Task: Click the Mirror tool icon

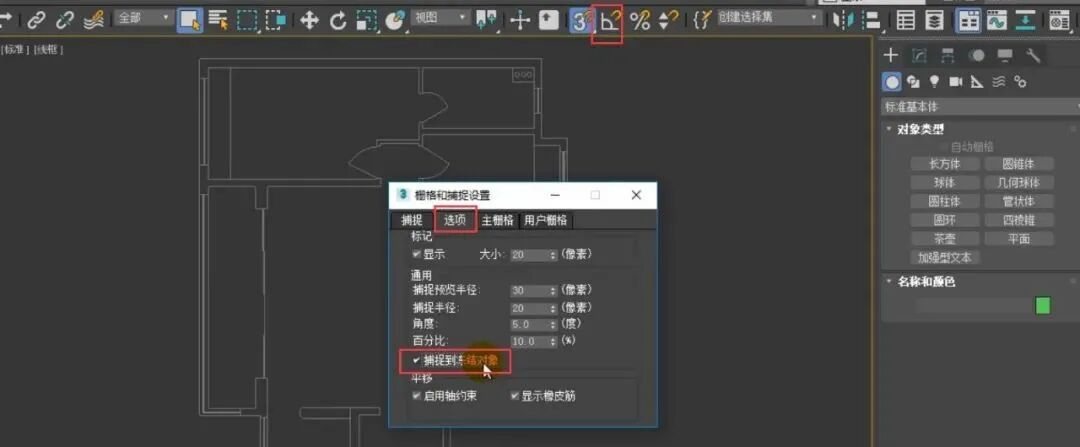Action: [x=842, y=21]
